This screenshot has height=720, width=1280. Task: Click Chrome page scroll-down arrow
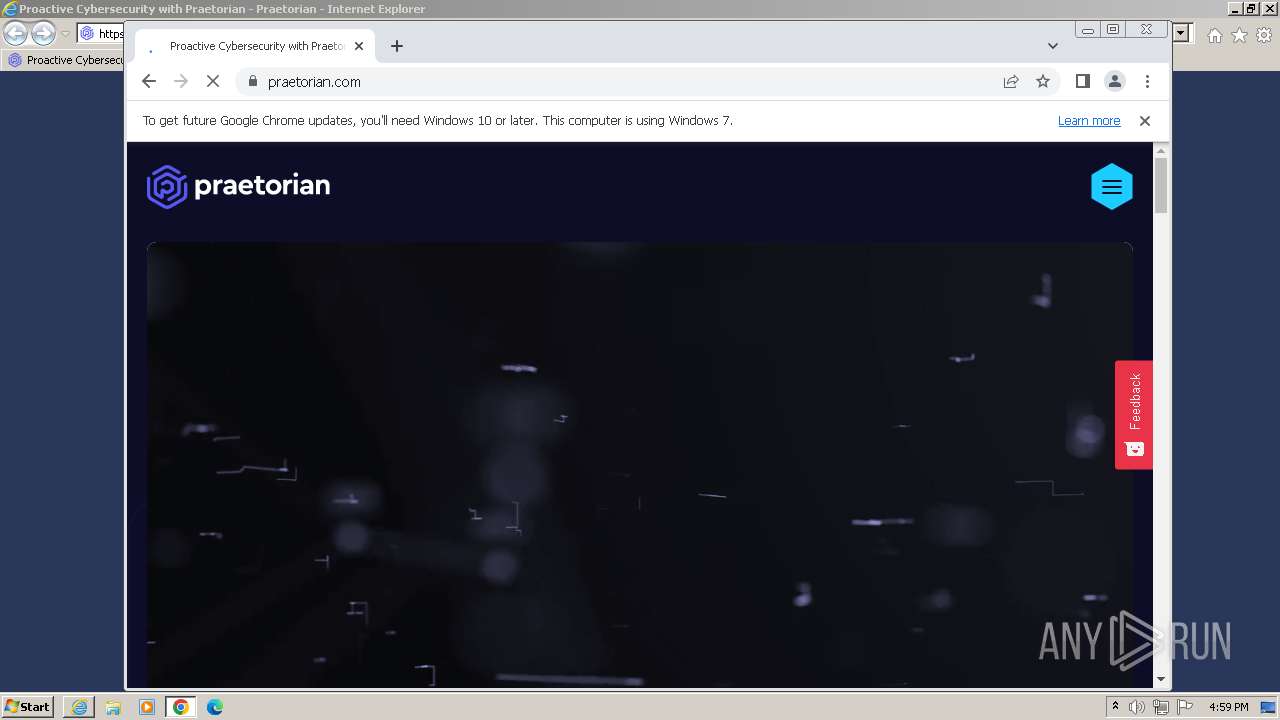[1161, 679]
